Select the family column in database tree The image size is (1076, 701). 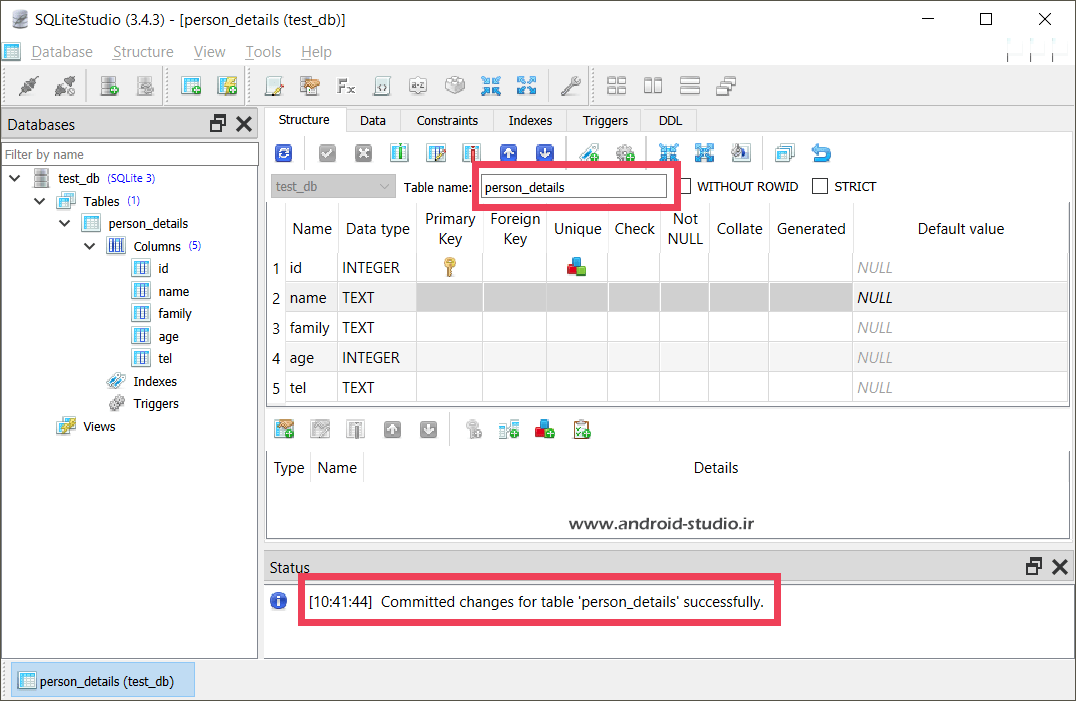pos(174,313)
